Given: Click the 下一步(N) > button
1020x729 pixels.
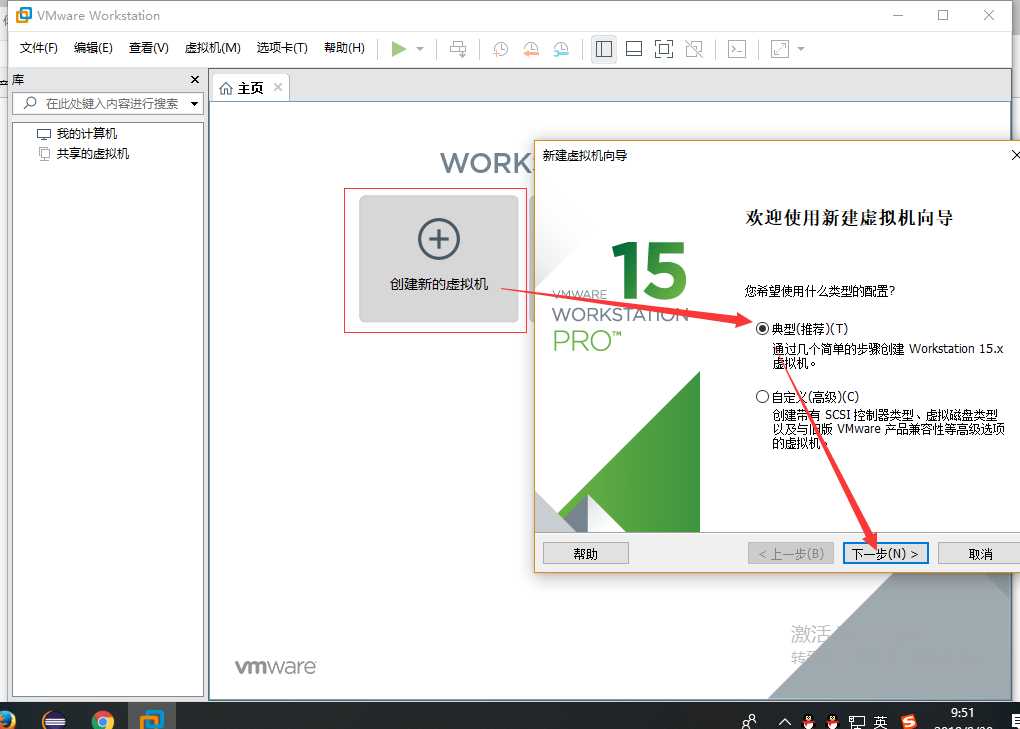Looking at the screenshot, I should tap(885, 553).
